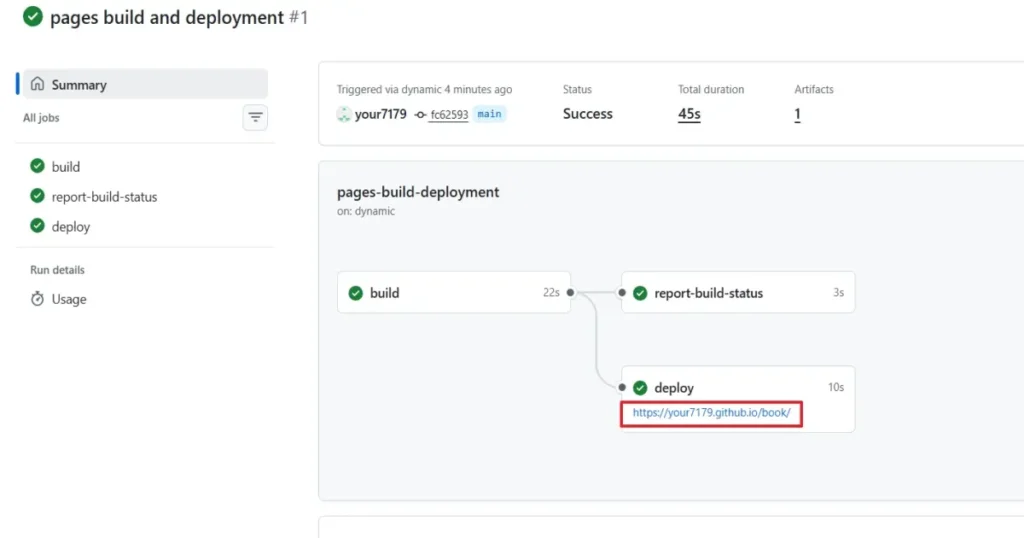Click the 'All jobs' label
This screenshot has height=538, width=1024.
pyautogui.click(x=41, y=118)
